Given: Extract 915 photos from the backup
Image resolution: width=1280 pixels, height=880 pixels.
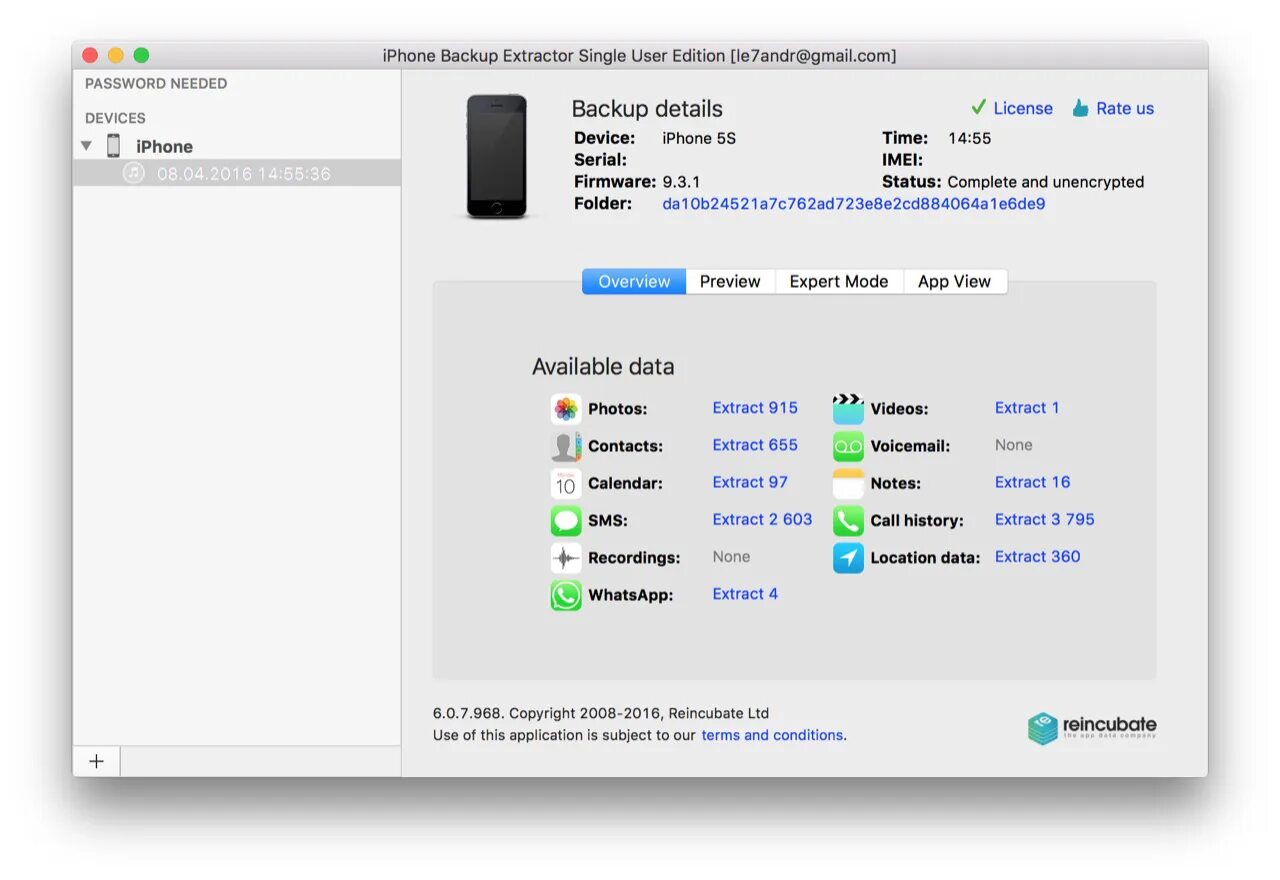Looking at the screenshot, I should [755, 408].
